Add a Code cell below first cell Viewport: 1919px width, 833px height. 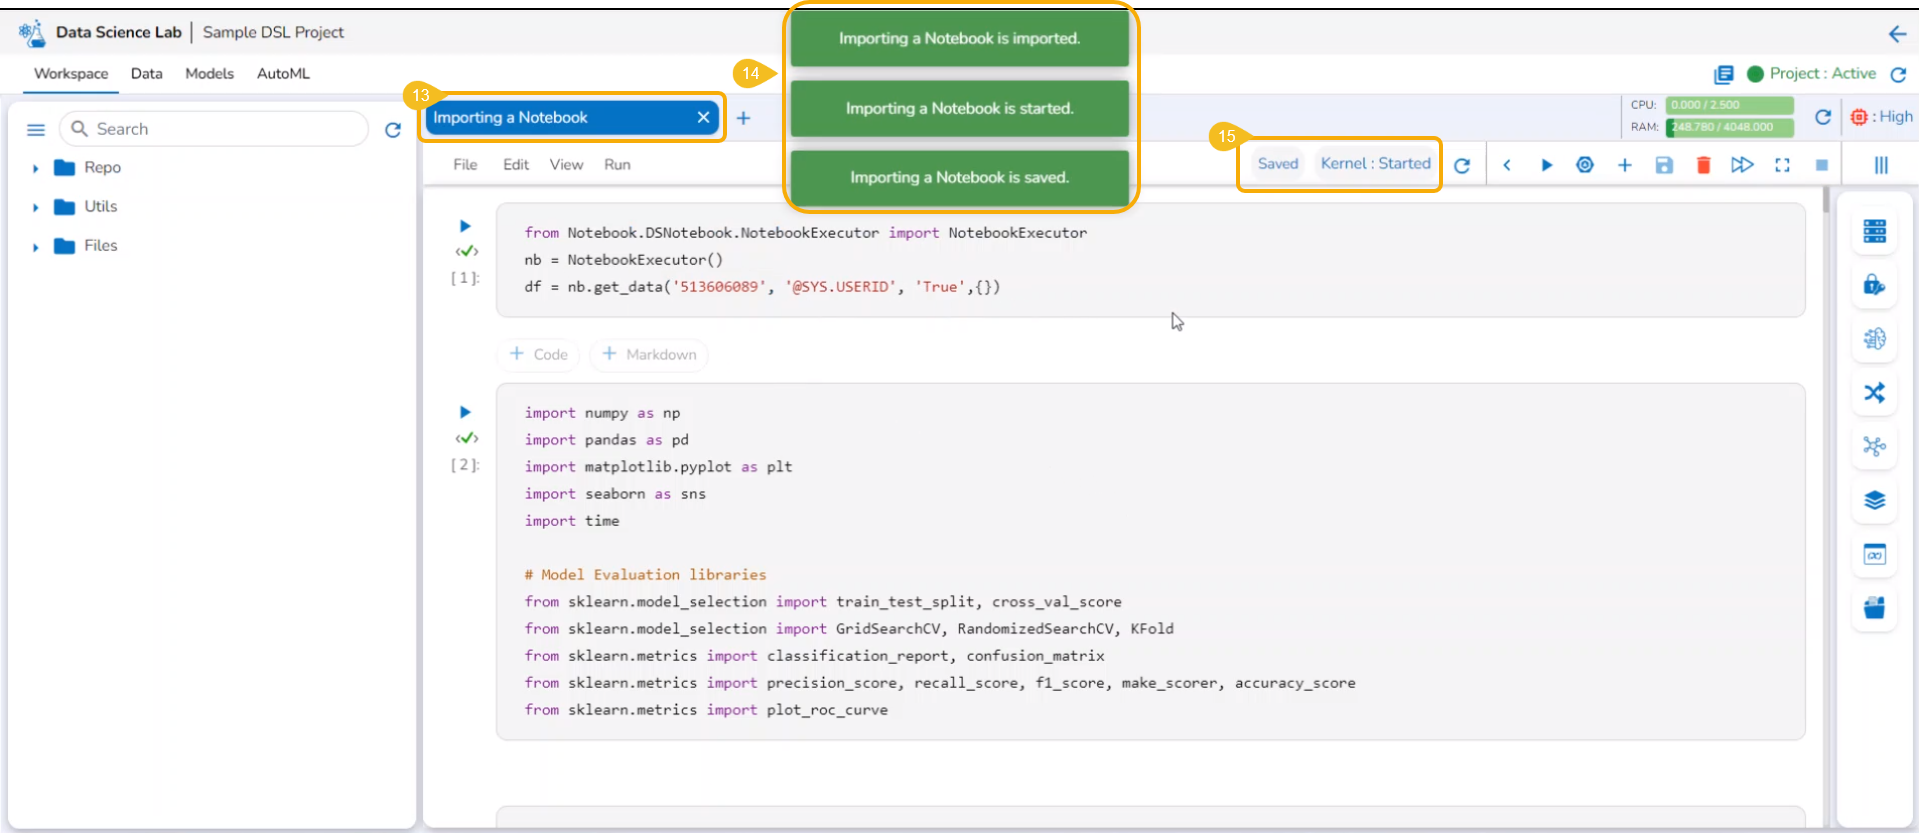tap(539, 354)
